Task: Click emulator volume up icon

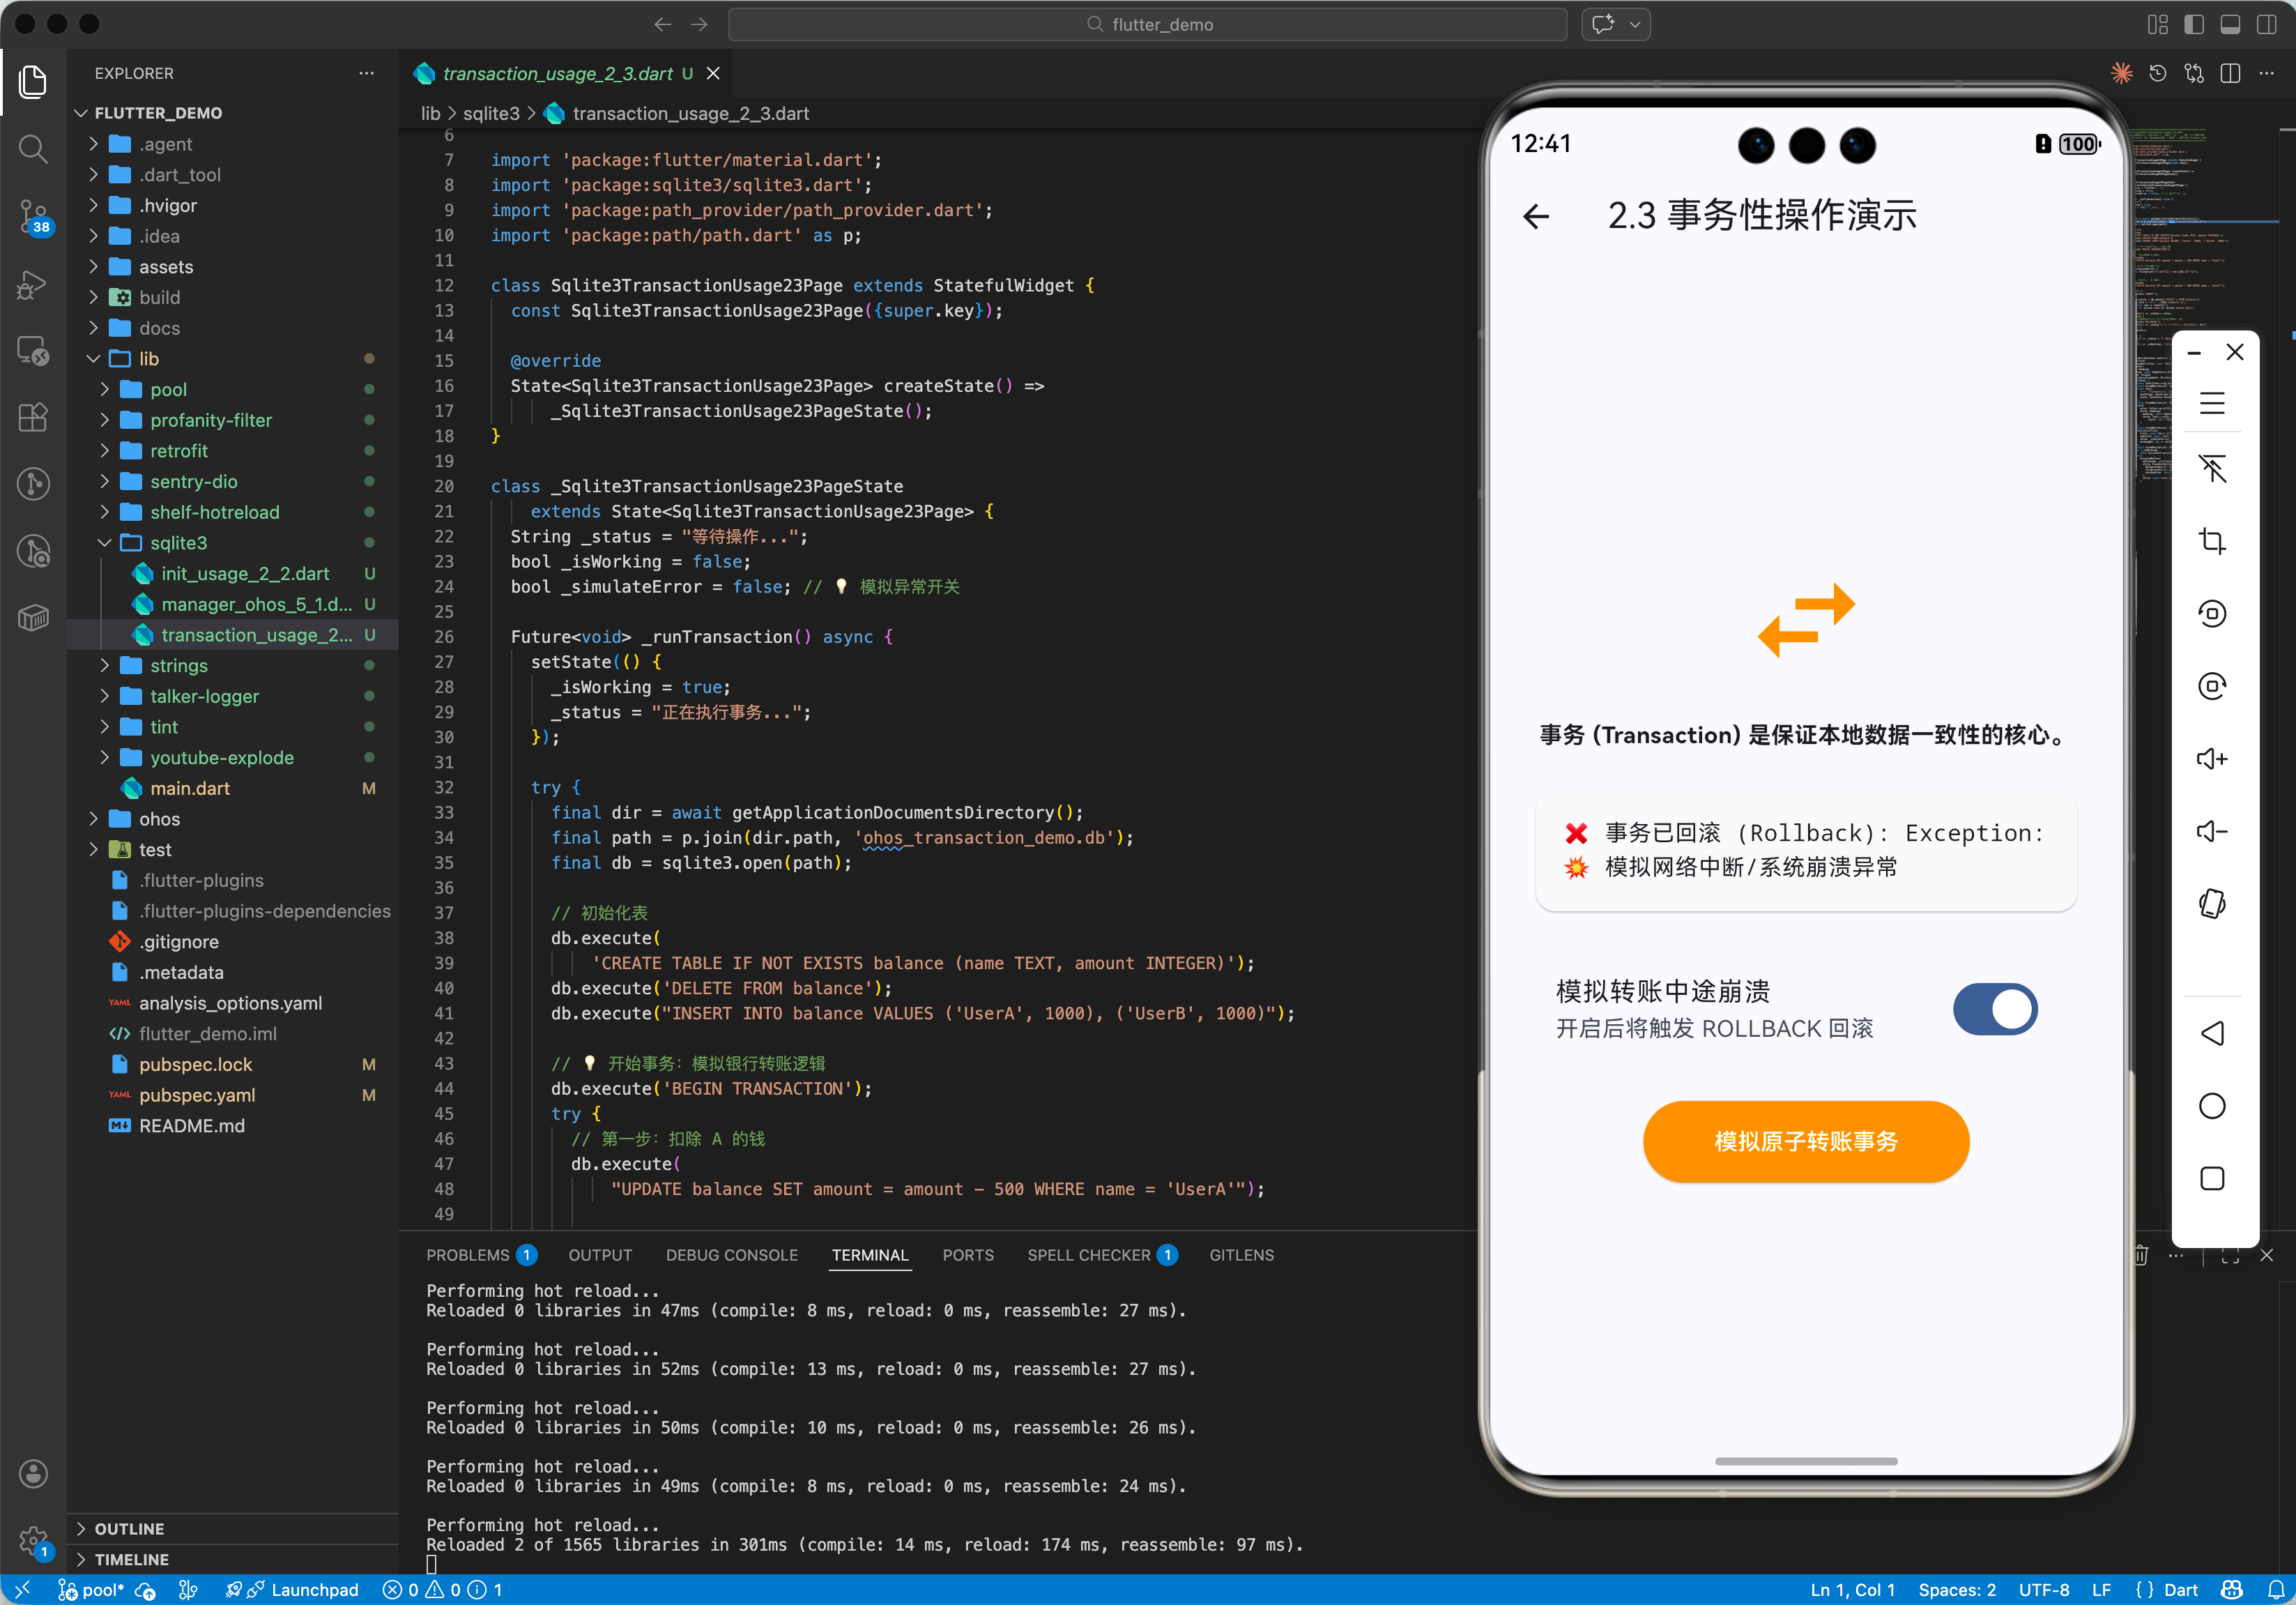Action: [x=2211, y=759]
